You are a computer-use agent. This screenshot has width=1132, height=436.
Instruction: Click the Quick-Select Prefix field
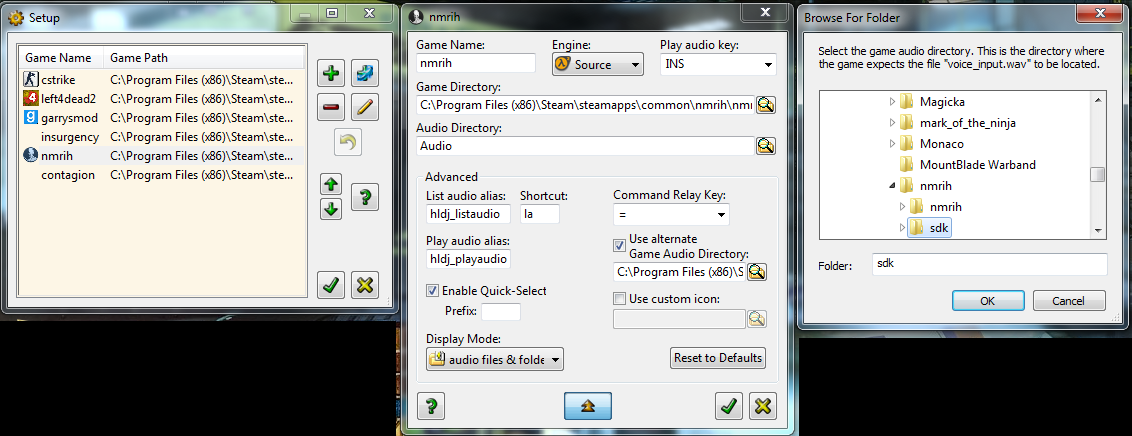coord(501,312)
